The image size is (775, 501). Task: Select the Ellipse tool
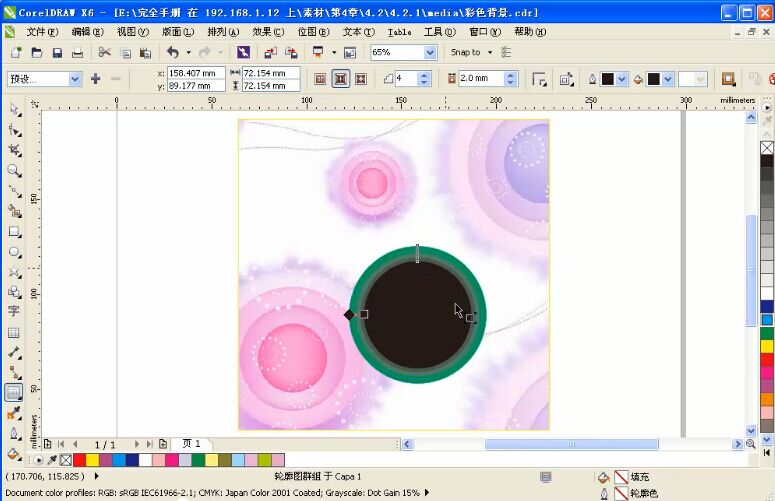pos(15,252)
